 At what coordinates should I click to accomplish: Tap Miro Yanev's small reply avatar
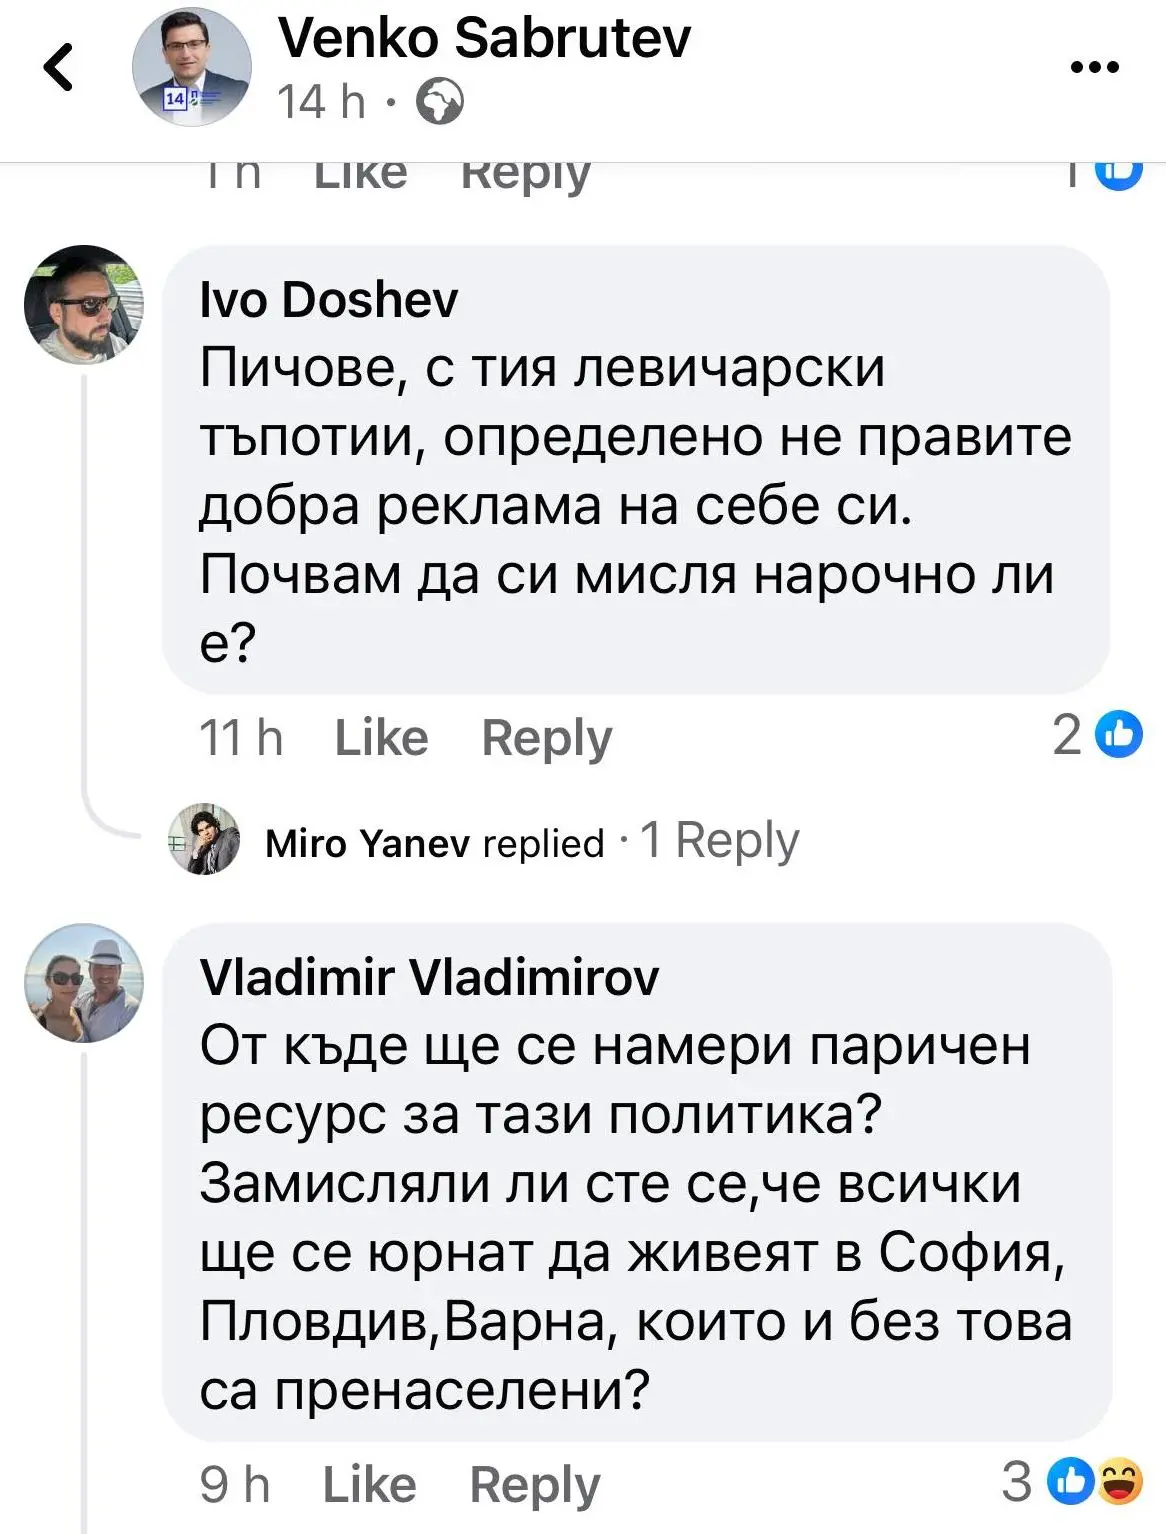204,839
